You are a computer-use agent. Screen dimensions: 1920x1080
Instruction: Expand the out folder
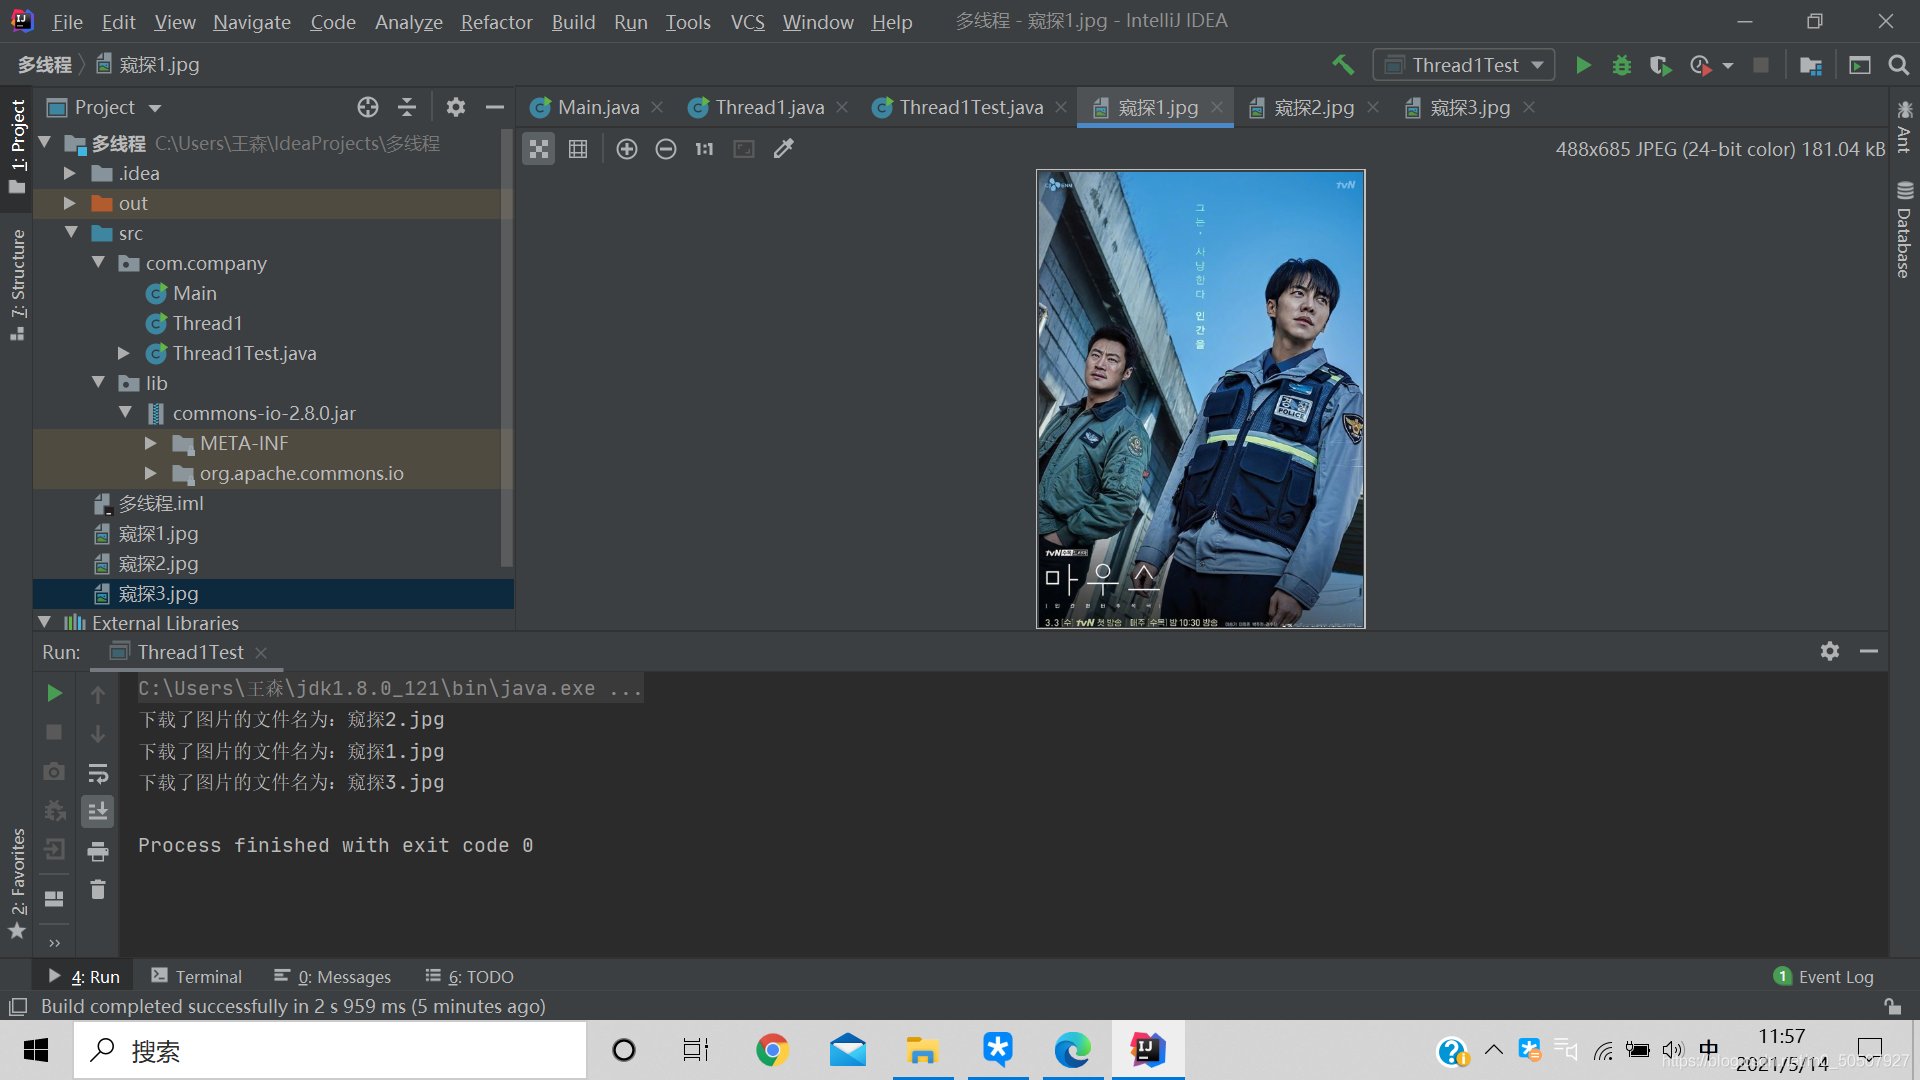70,204
